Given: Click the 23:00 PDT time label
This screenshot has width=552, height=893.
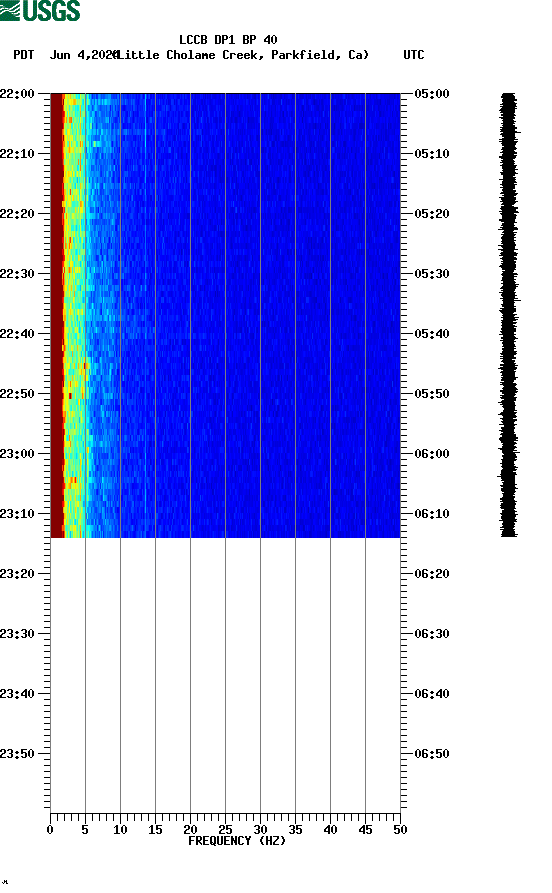Looking at the screenshot, I should pos(17,454).
